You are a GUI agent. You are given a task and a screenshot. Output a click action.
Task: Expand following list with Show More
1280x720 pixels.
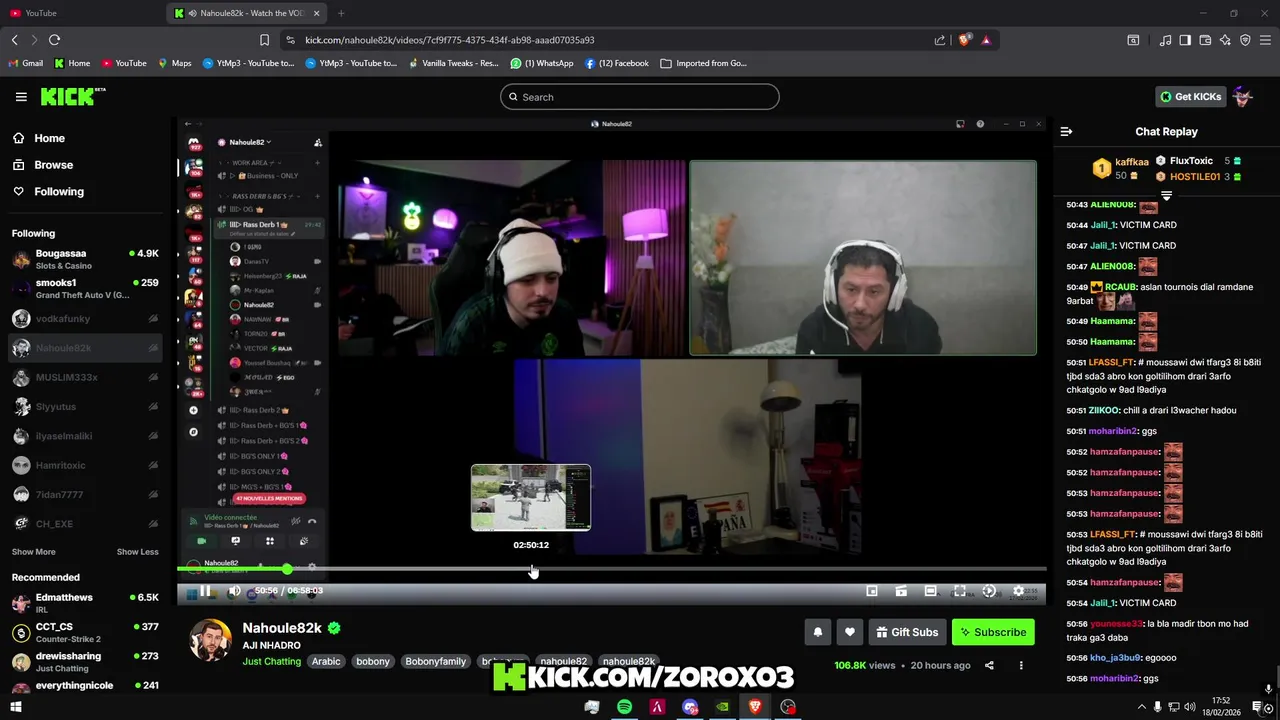click(33, 552)
